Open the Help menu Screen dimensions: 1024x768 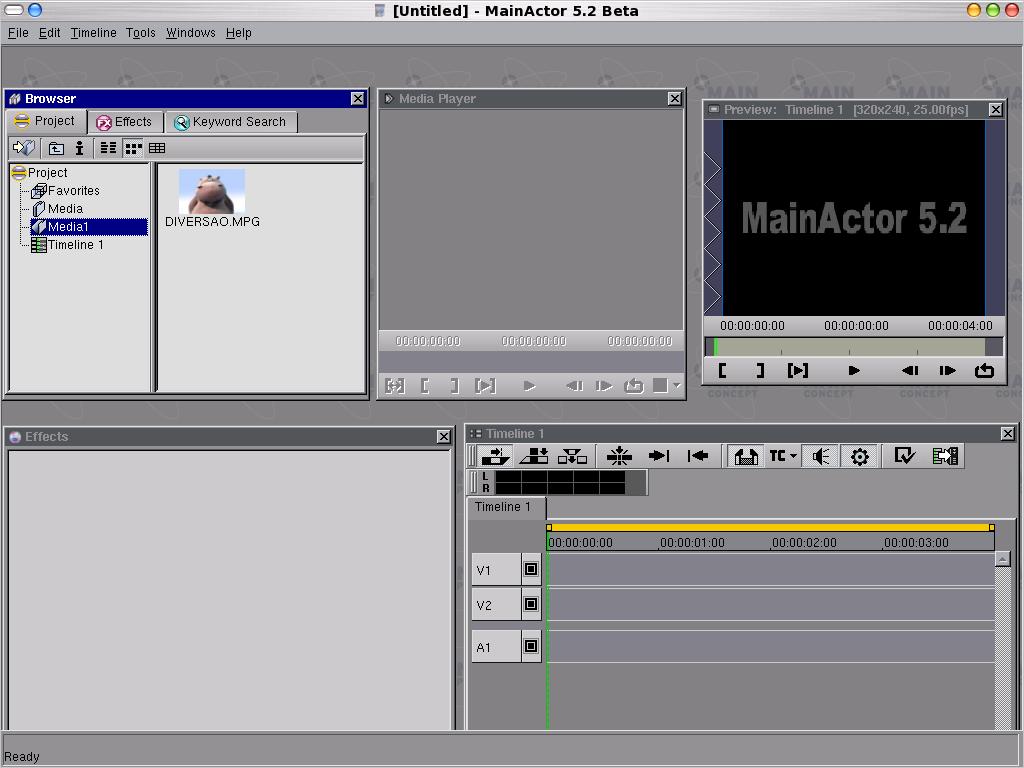coord(238,33)
